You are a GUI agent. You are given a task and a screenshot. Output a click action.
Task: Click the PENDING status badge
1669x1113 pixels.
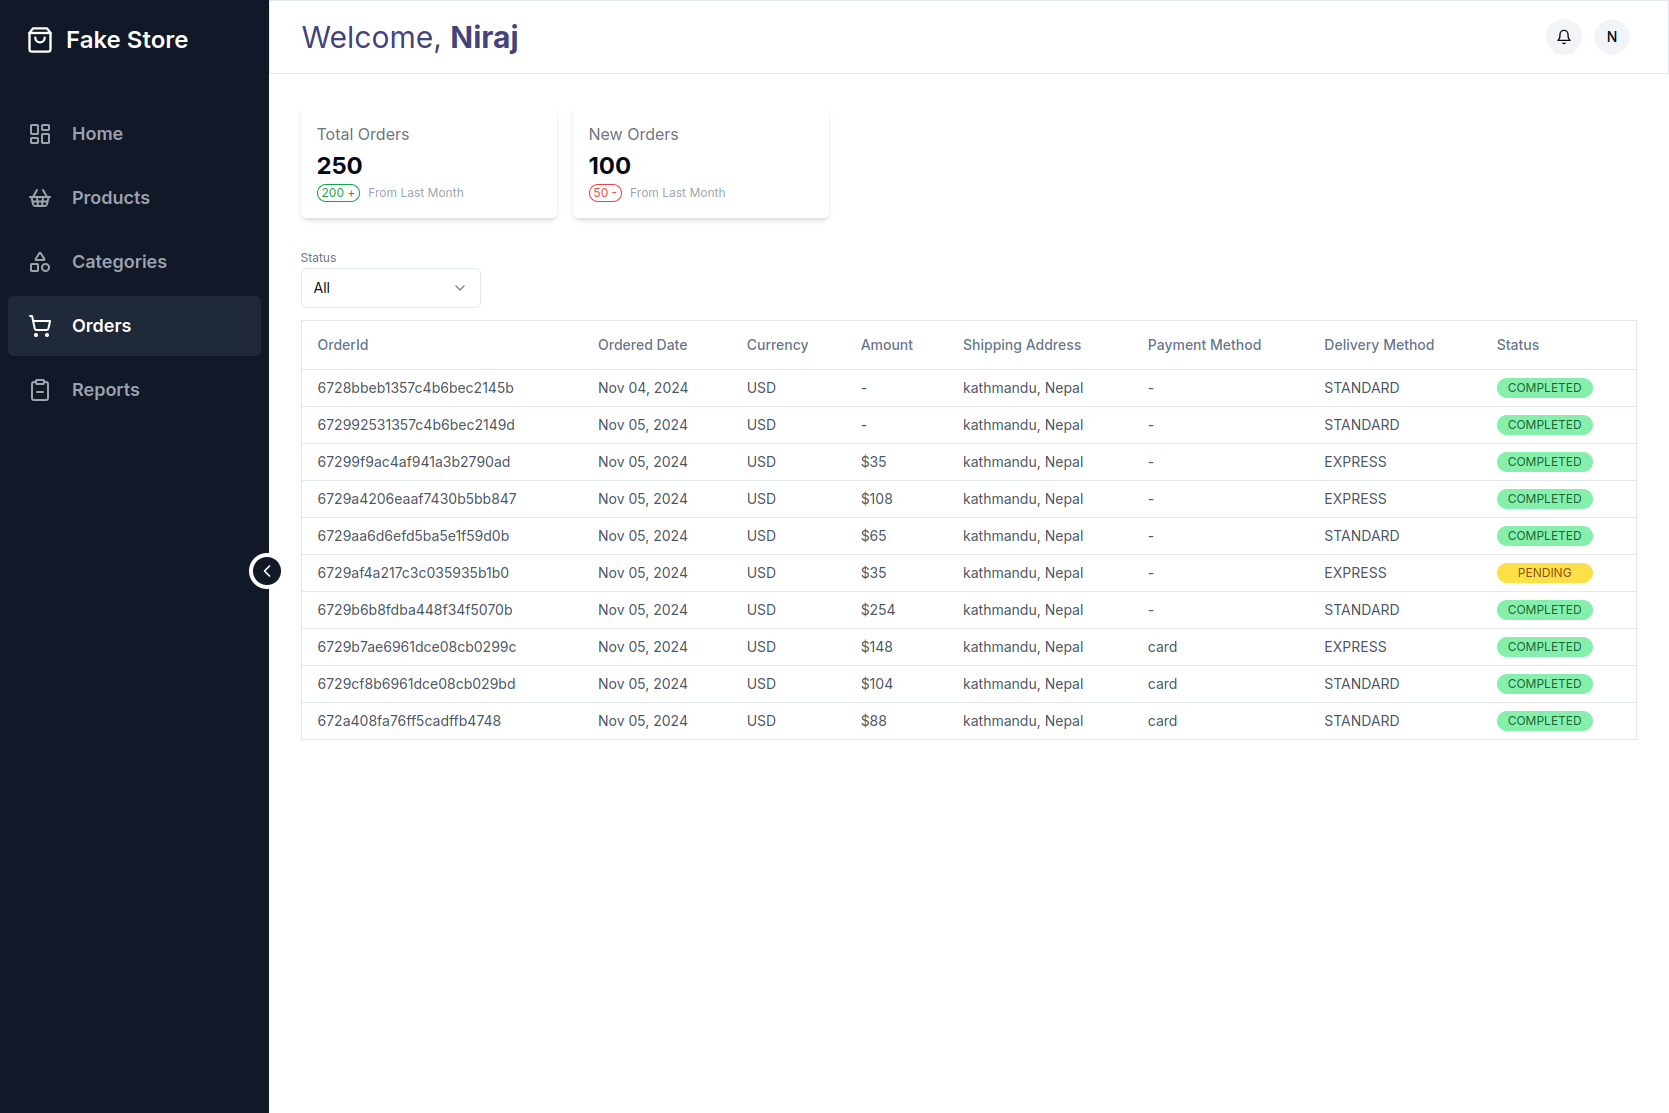pyautogui.click(x=1543, y=573)
